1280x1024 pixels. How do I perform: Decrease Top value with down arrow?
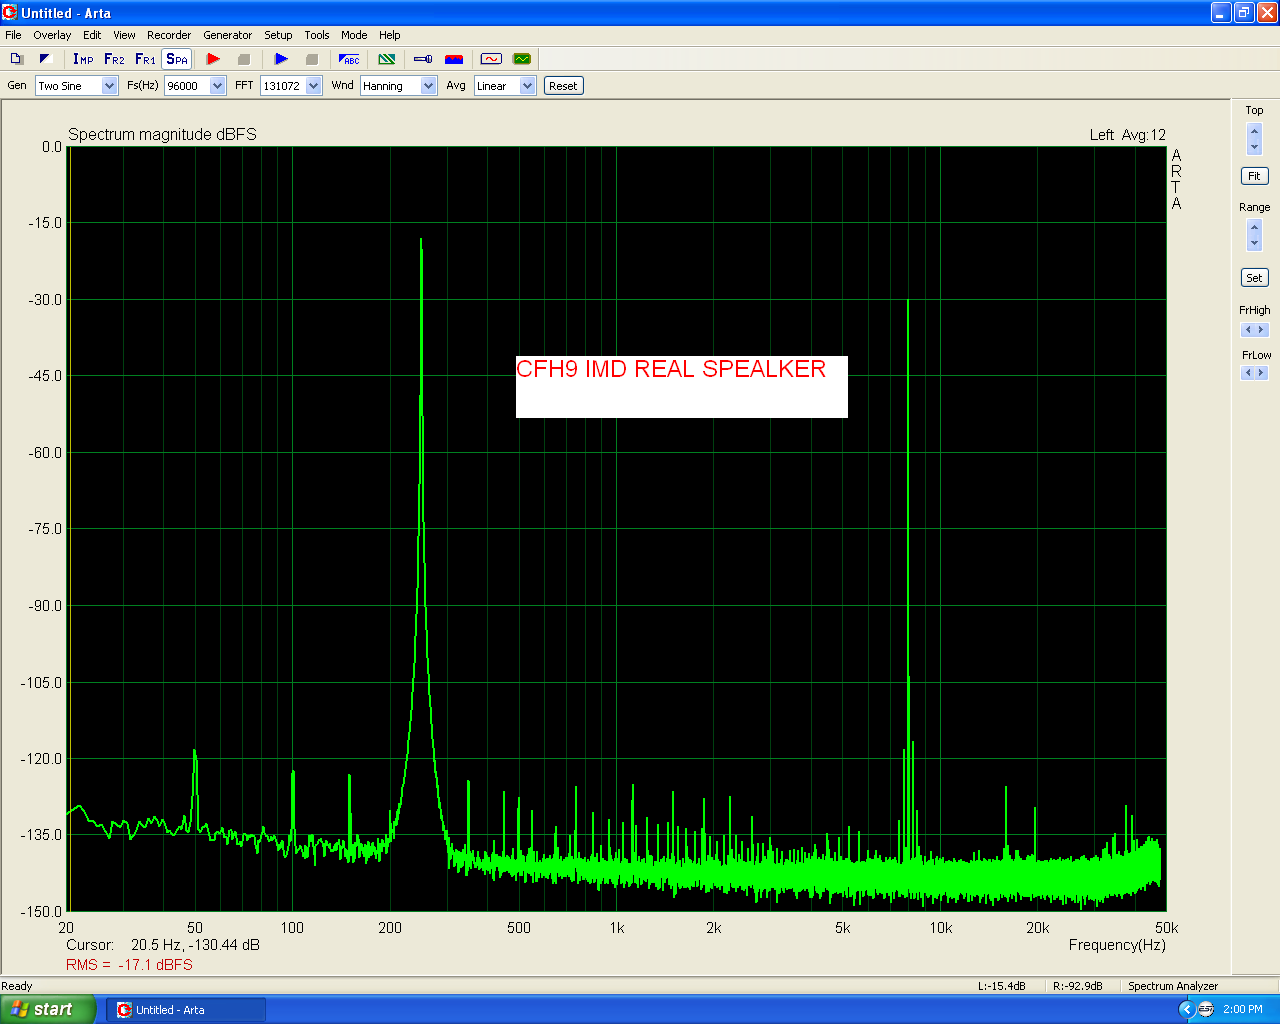(x=1255, y=147)
